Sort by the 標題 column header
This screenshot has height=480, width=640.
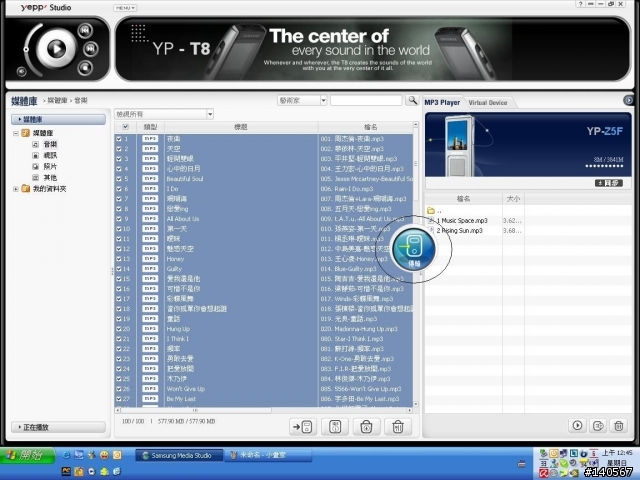[x=241, y=127]
